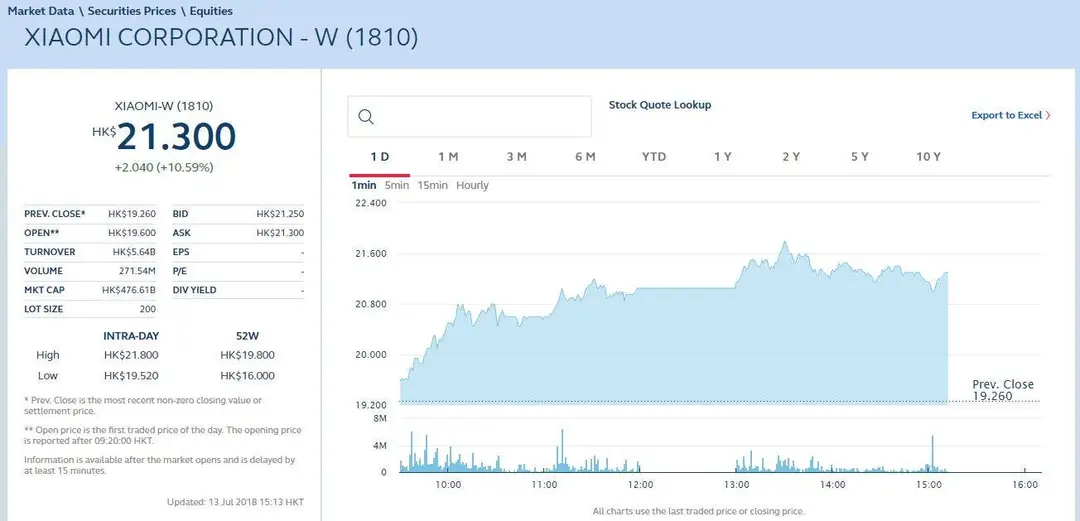This screenshot has width=1080, height=521.
Task: Click the BID value HK$21.250
Action: [x=280, y=214]
